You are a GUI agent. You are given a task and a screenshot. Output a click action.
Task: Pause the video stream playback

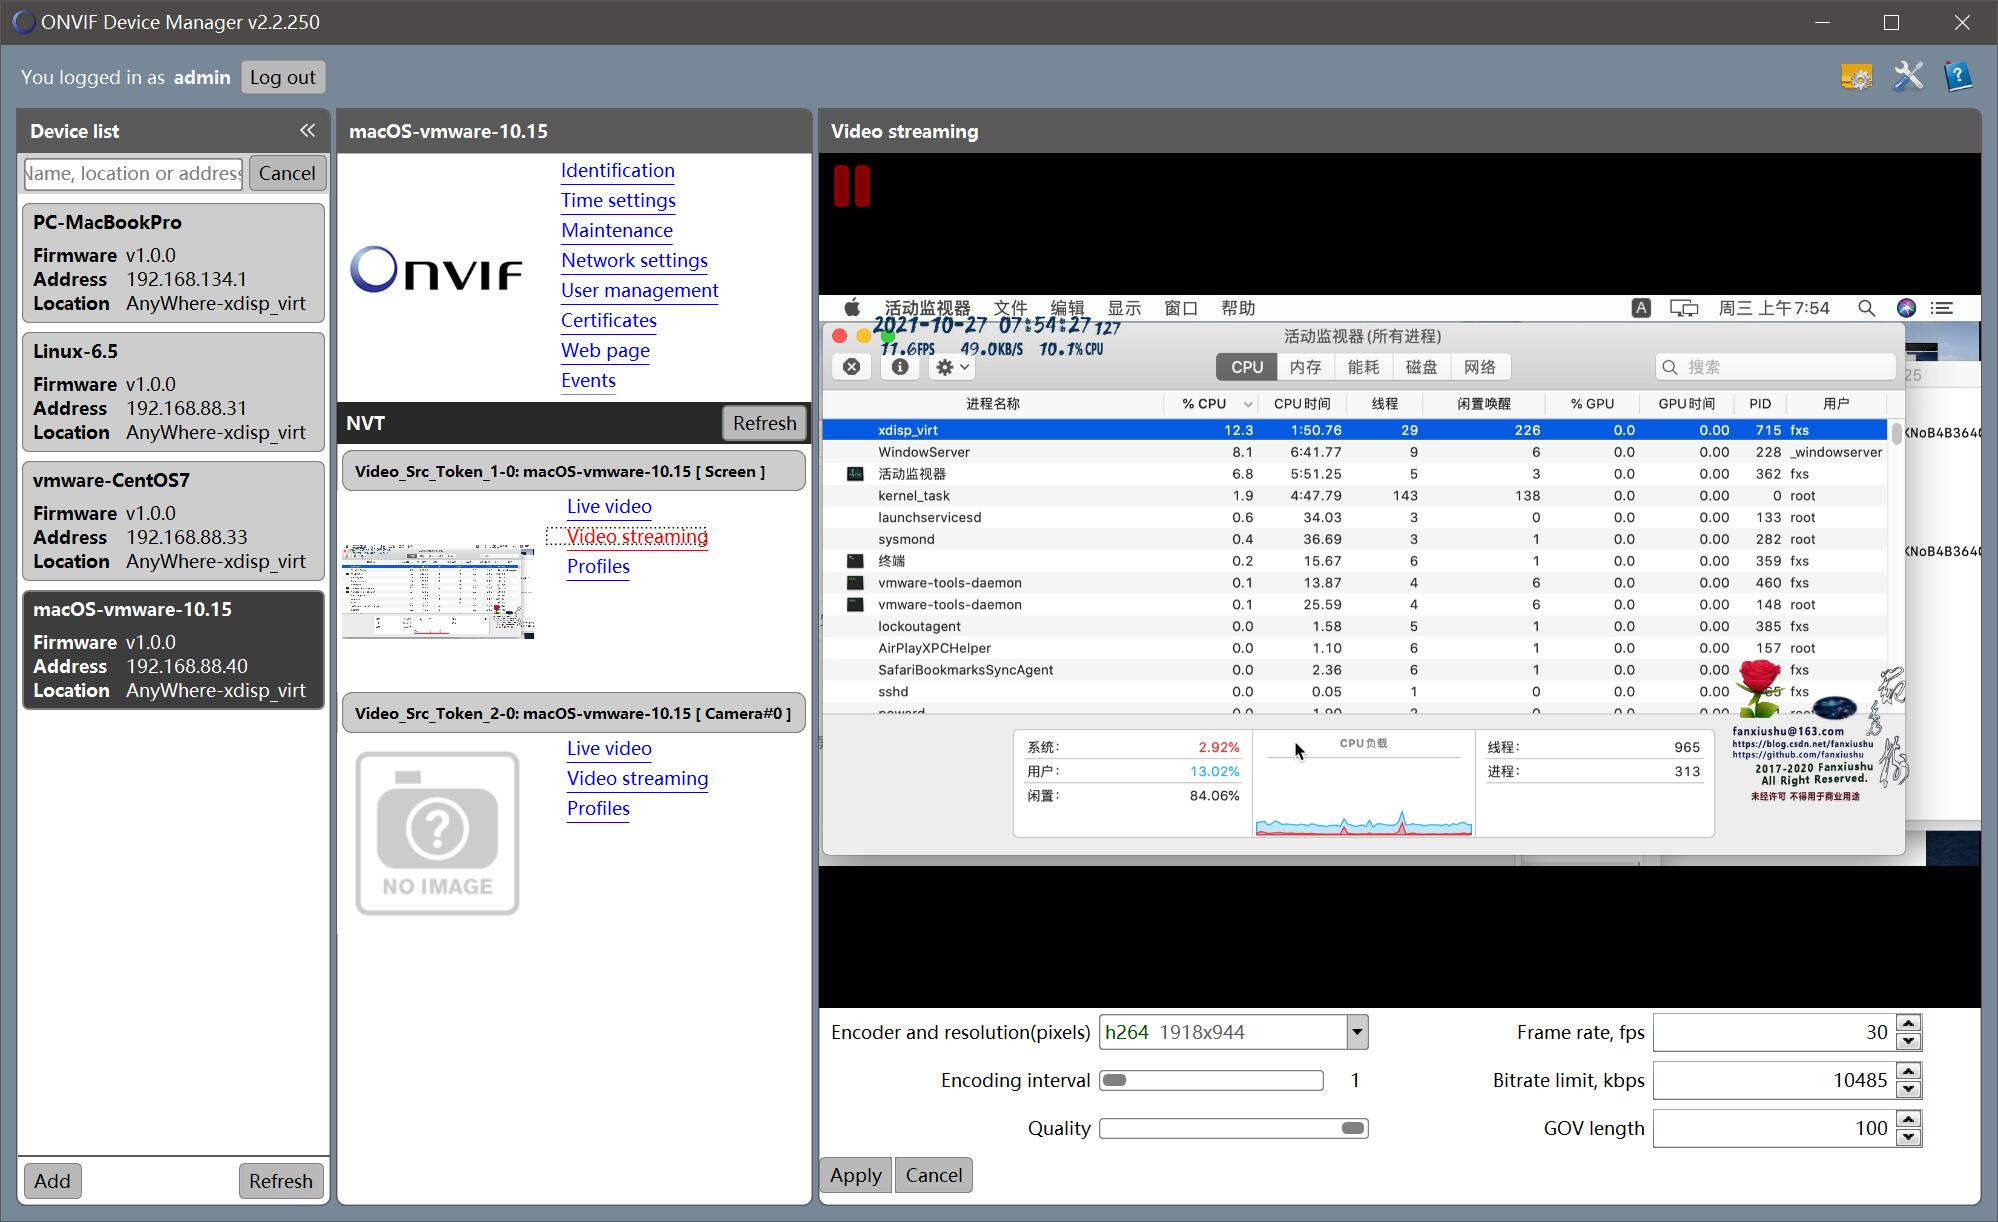(852, 187)
